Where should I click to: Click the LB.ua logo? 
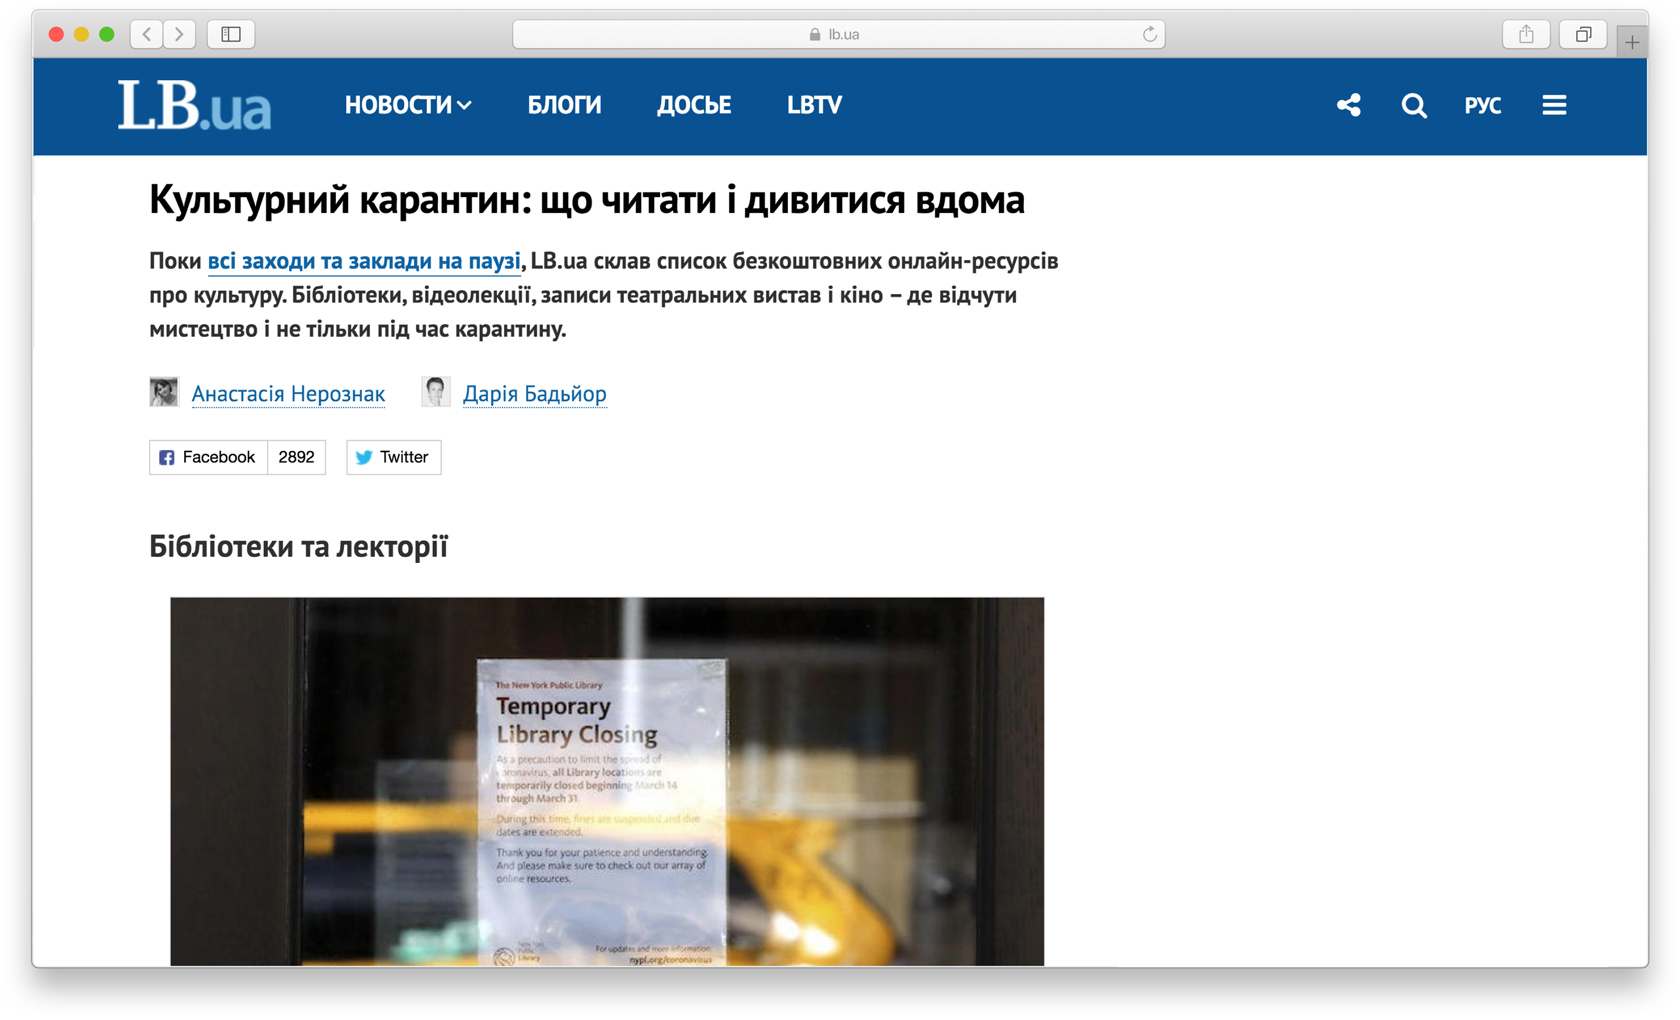pyautogui.click(x=194, y=105)
